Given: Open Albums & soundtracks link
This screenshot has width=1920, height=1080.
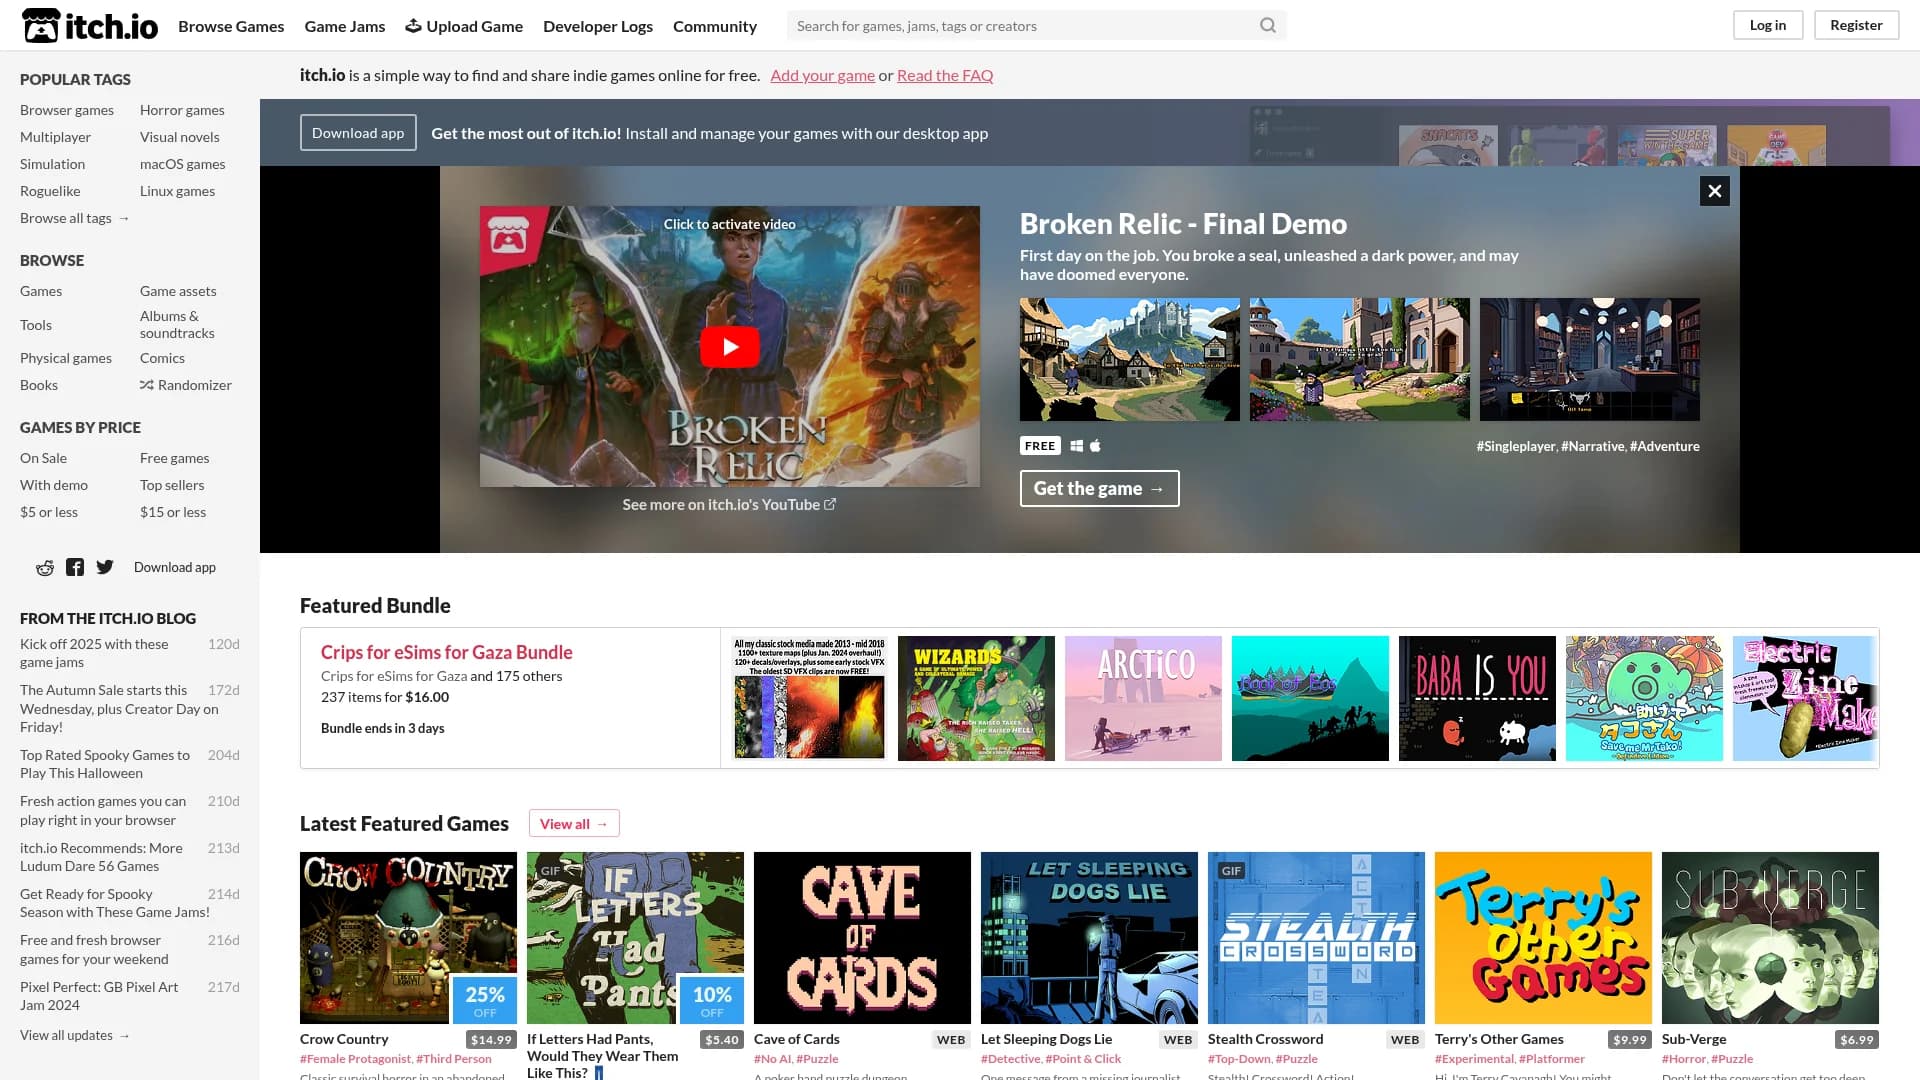Looking at the screenshot, I should tap(177, 324).
